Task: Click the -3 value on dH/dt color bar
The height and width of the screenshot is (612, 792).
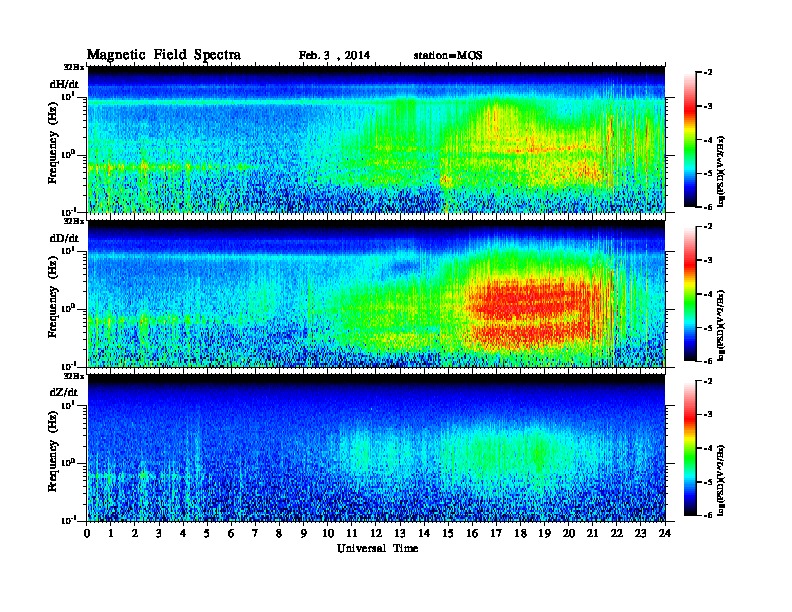Action: (x=708, y=106)
